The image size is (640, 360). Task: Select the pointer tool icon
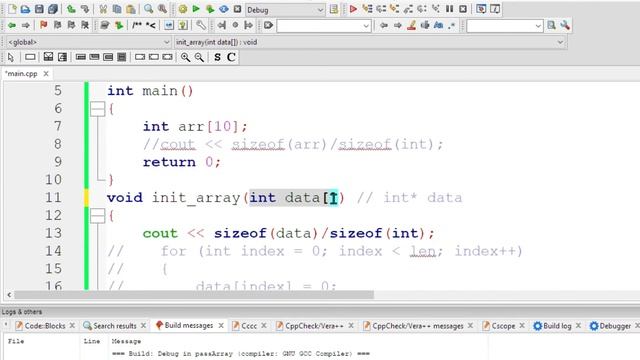click(11, 57)
